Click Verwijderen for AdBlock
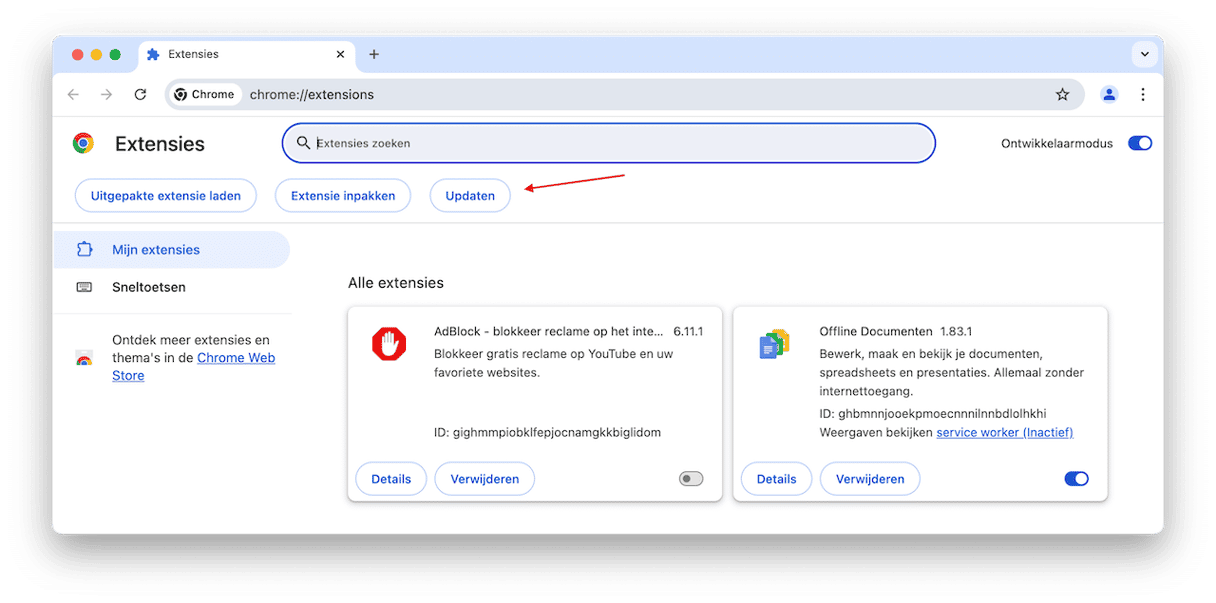This screenshot has width=1216, height=603. point(485,479)
